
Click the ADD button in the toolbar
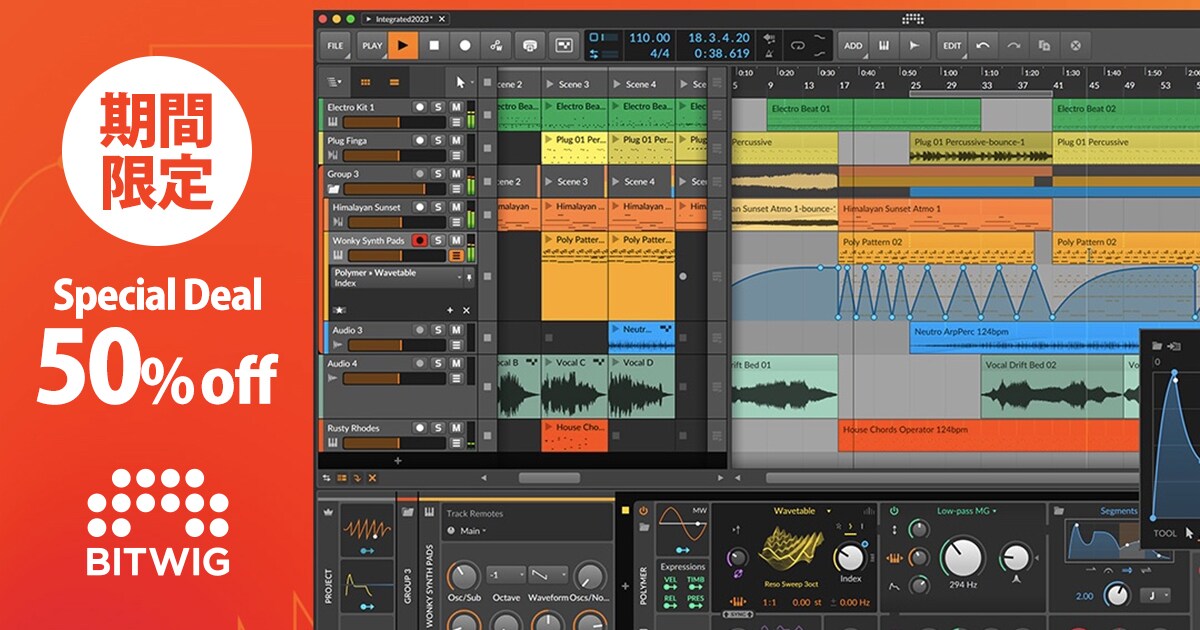point(854,46)
